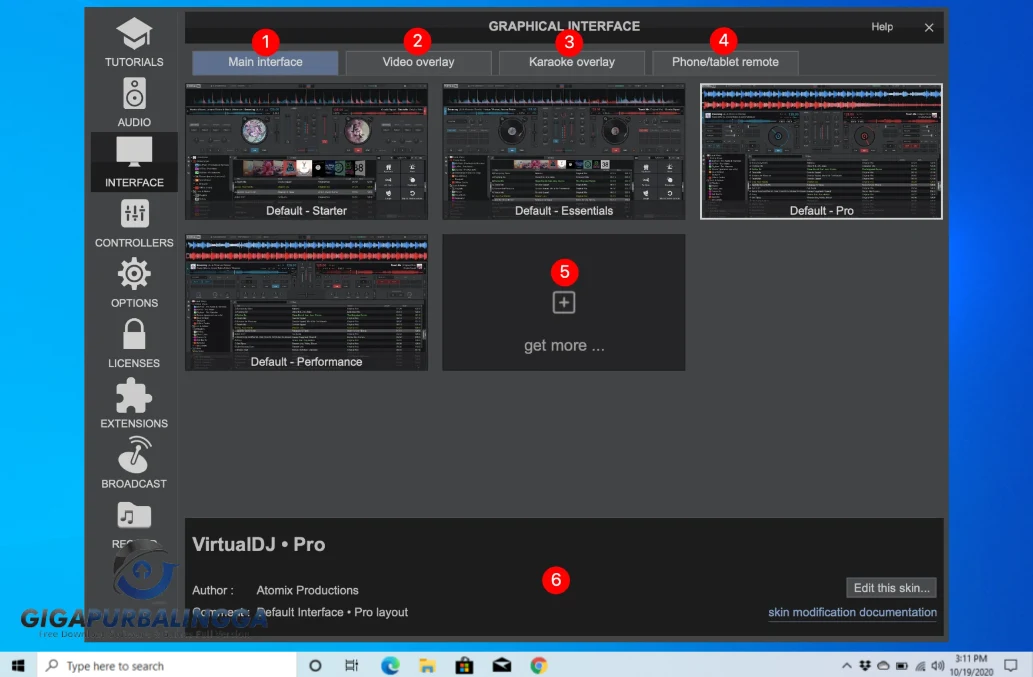
Task: Click the plus icon to get more skins
Action: pyautogui.click(x=564, y=303)
